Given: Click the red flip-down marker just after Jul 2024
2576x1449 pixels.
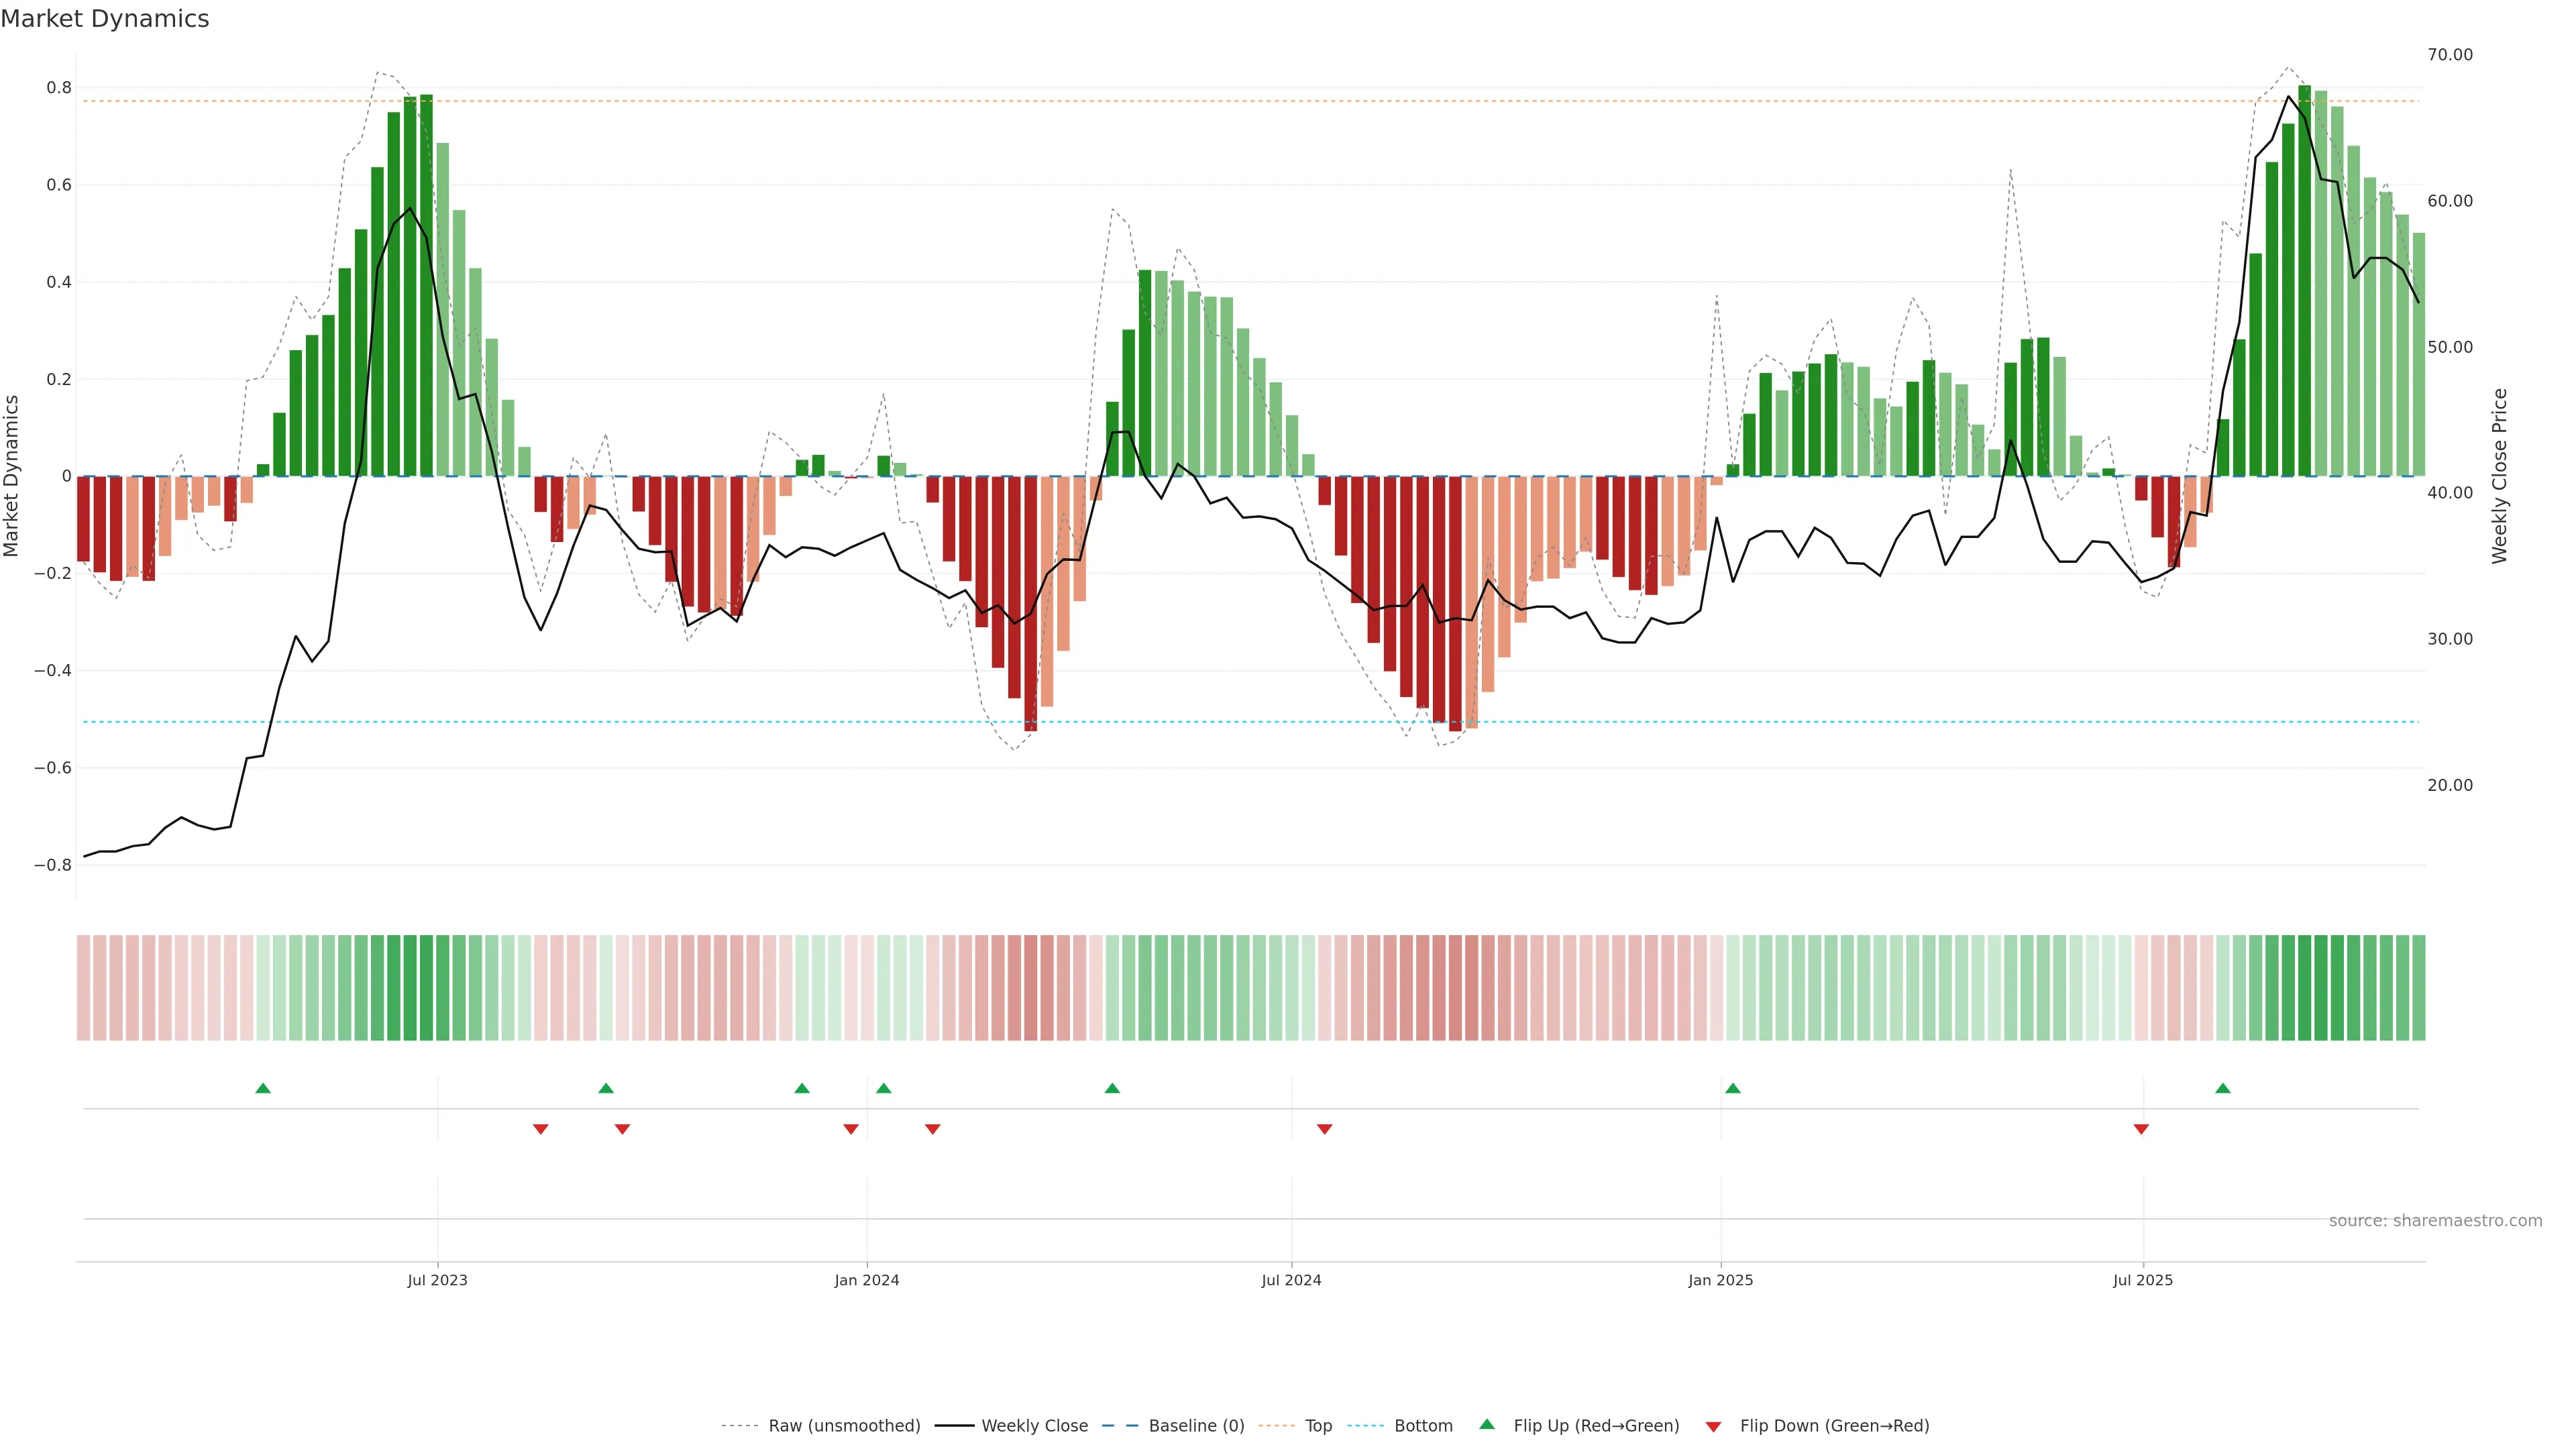Looking at the screenshot, I should pos(1325,1129).
